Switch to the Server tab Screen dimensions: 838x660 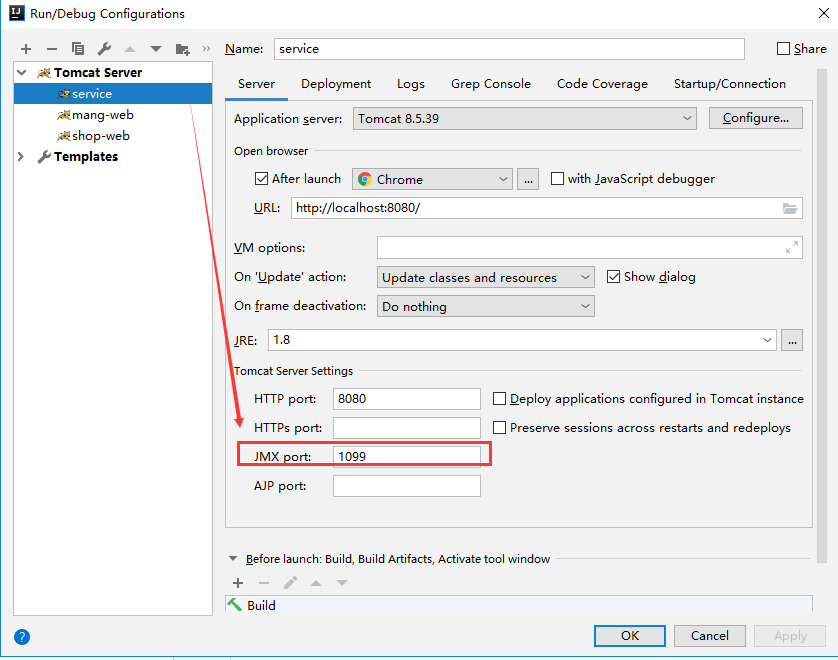(257, 84)
